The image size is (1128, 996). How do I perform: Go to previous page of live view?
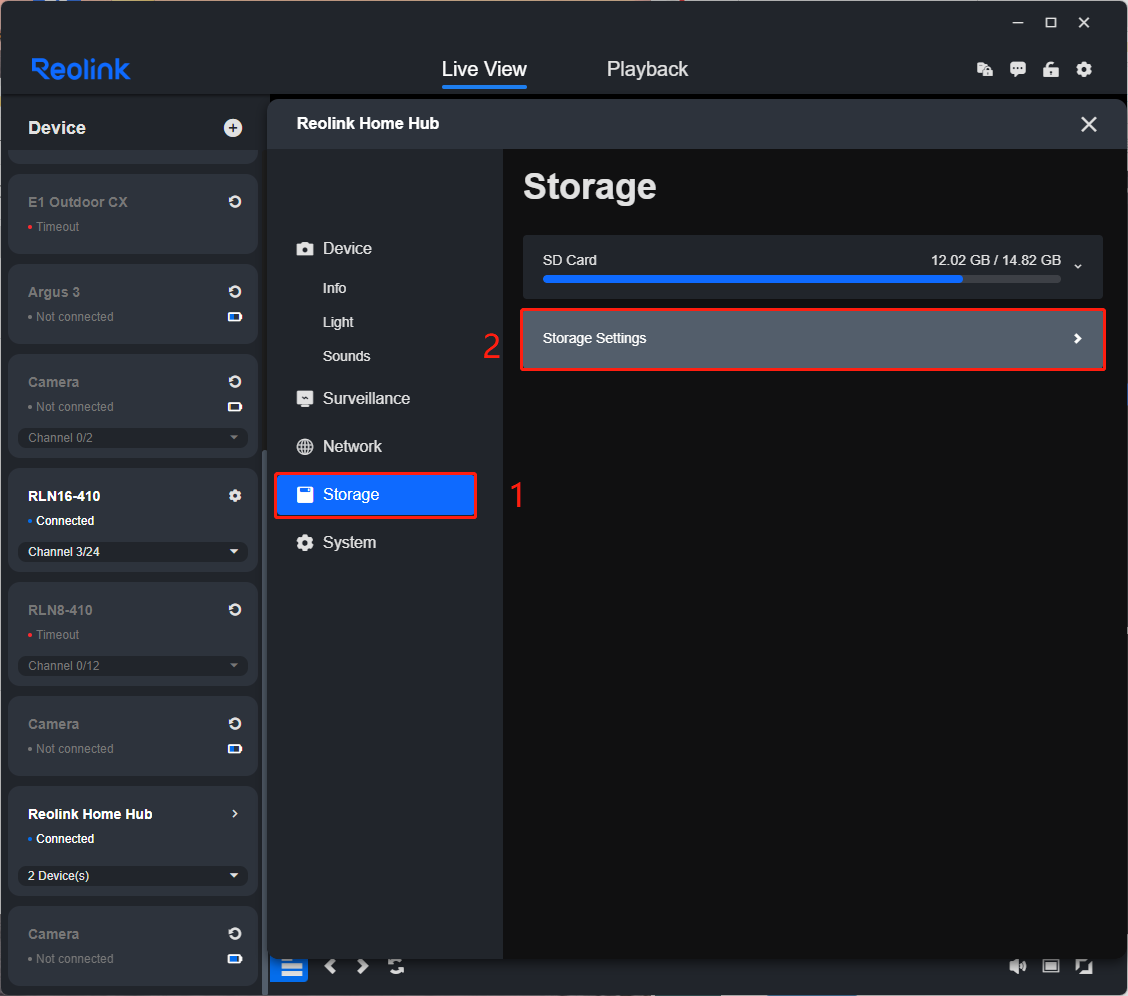click(330, 967)
